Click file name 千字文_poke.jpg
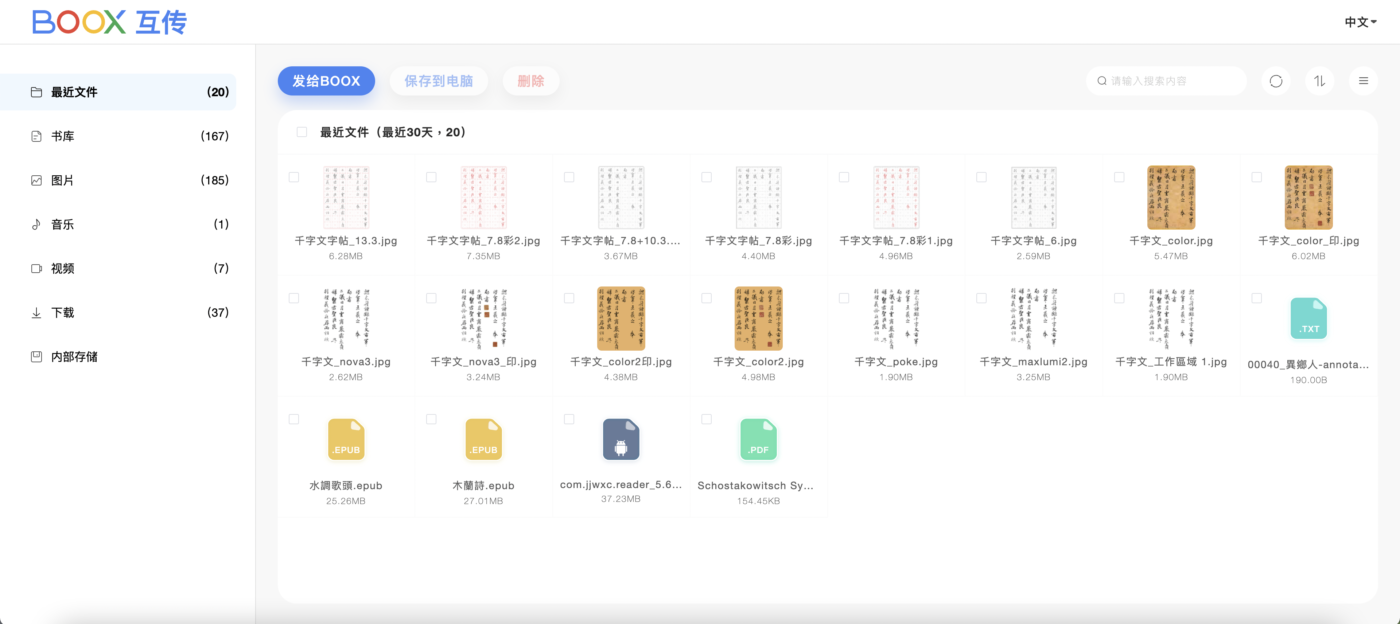 [x=896, y=362]
